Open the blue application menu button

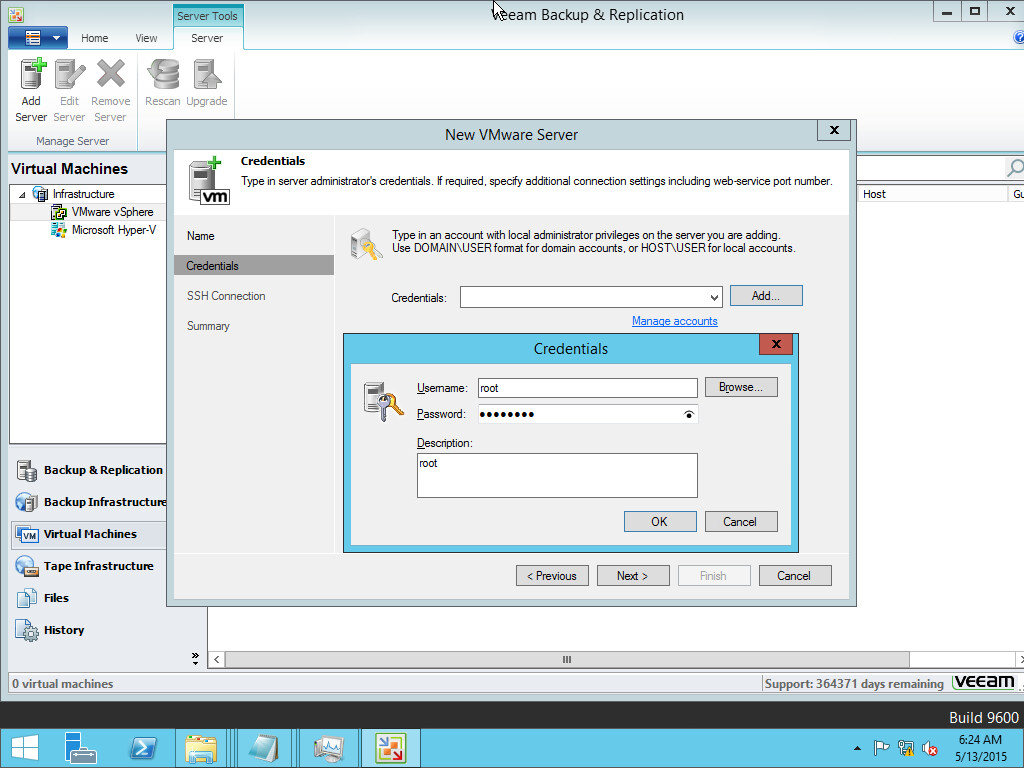coord(38,38)
